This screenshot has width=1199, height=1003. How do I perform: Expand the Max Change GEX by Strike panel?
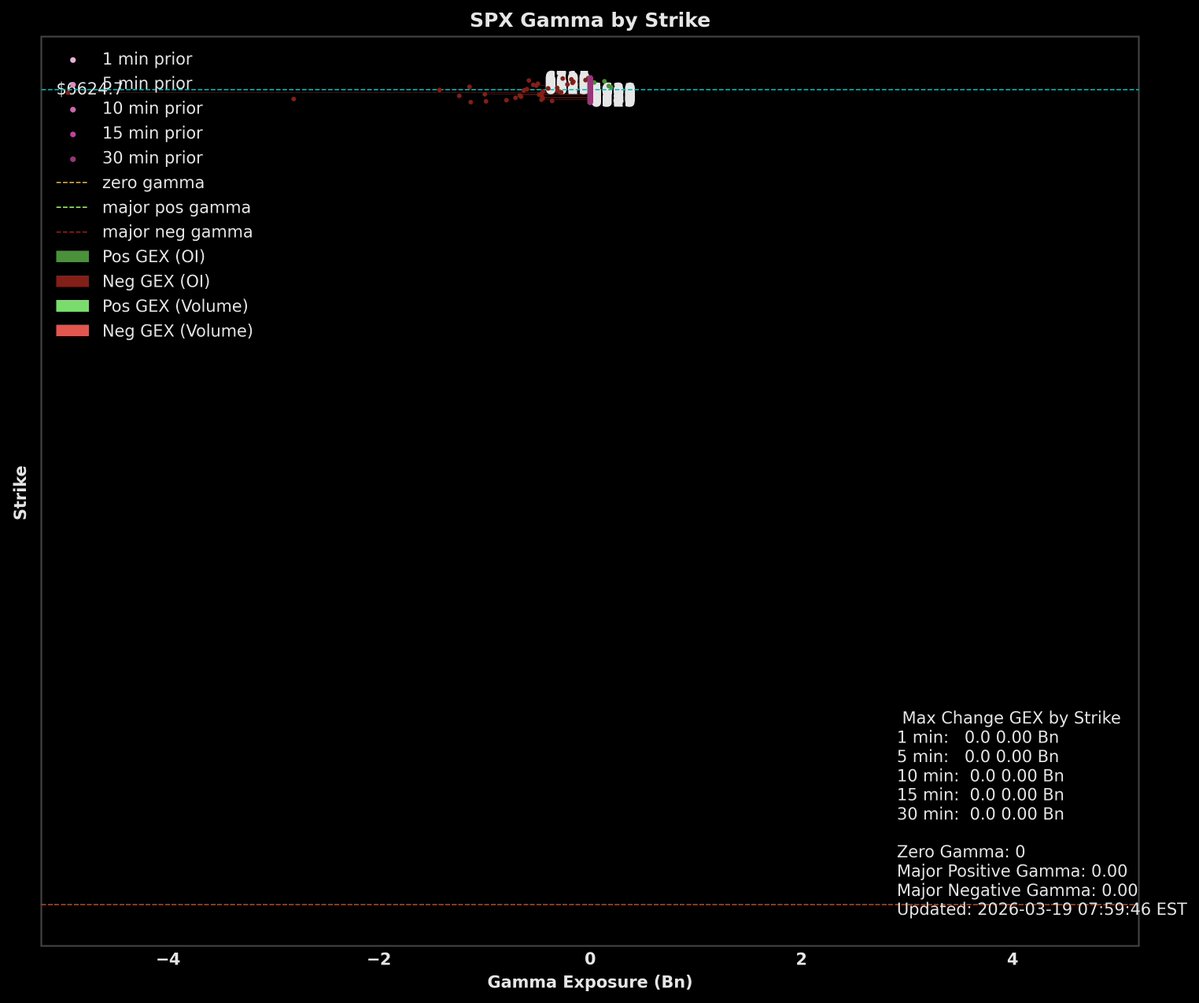(1011, 718)
